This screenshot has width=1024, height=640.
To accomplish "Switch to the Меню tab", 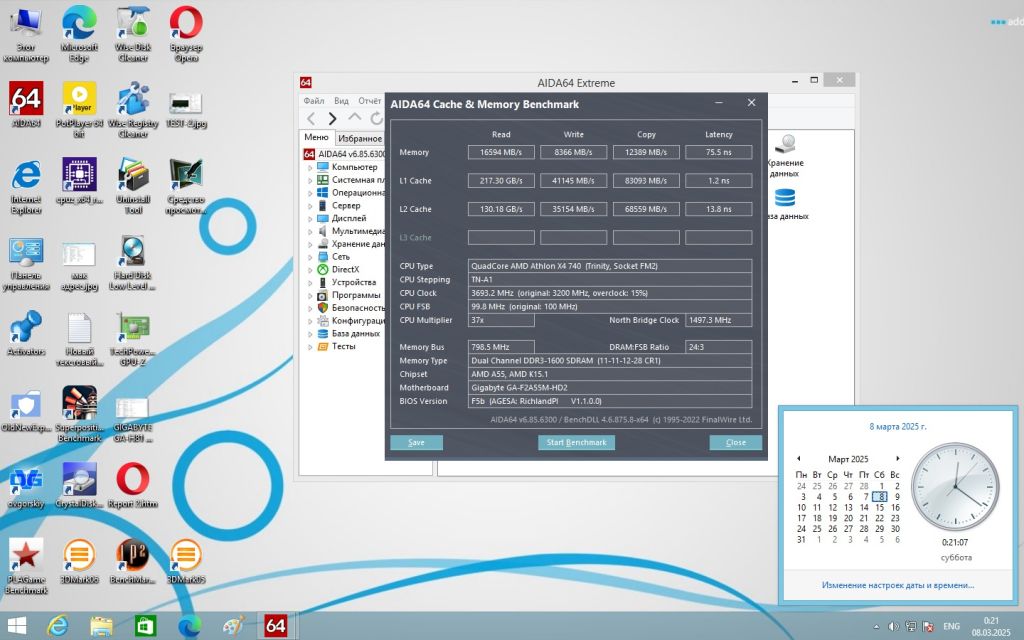I will point(316,137).
